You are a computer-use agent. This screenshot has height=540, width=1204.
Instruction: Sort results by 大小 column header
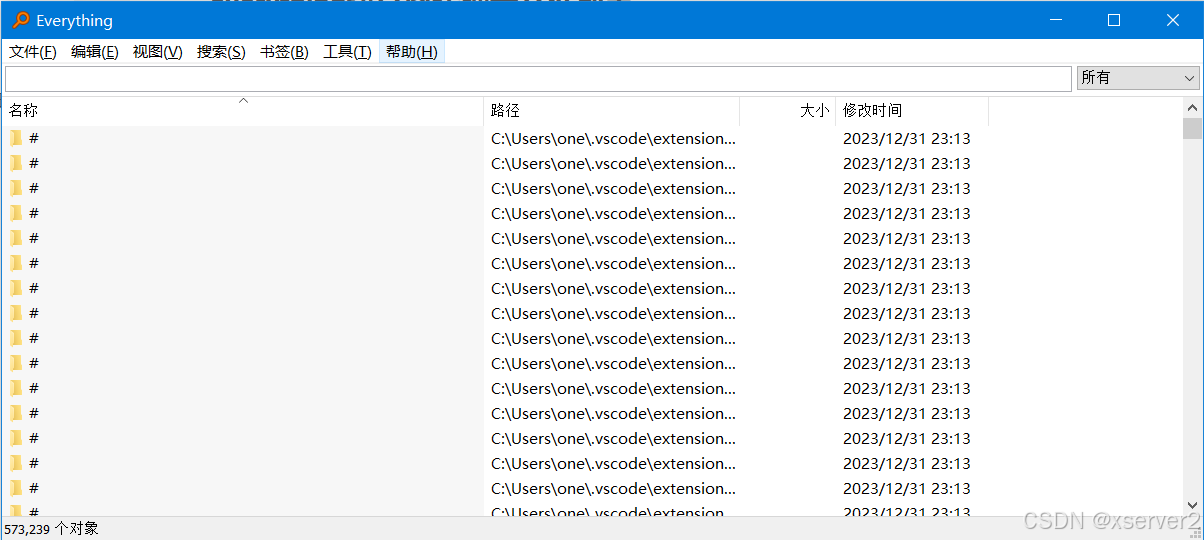coord(788,111)
